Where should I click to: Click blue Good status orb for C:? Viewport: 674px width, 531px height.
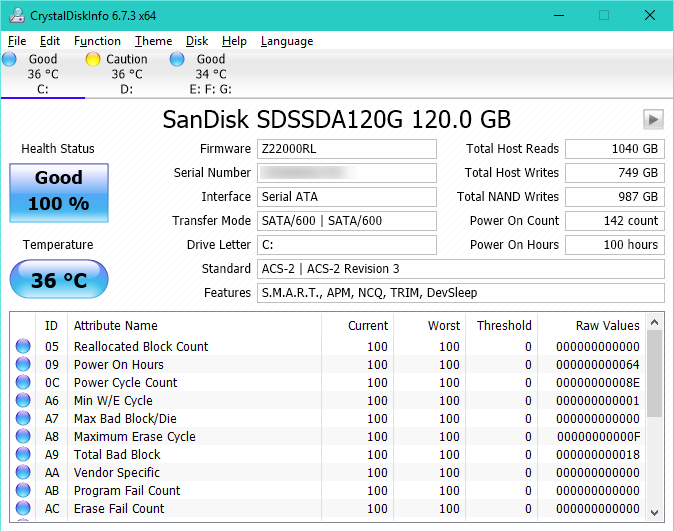(x=9, y=59)
